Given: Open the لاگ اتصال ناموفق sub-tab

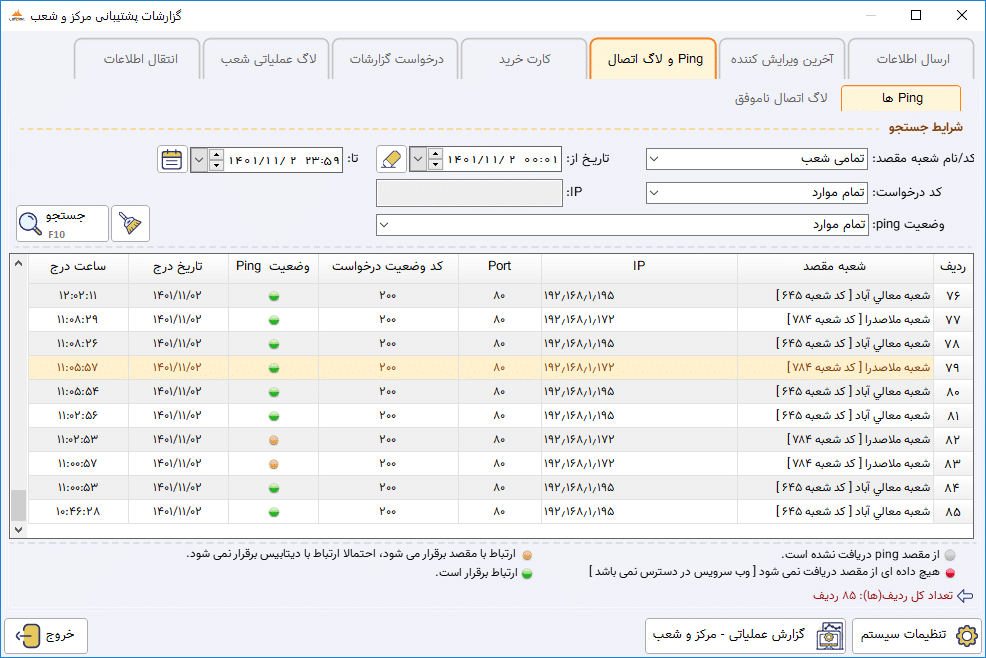Looking at the screenshot, I should pyautogui.click(x=780, y=98).
